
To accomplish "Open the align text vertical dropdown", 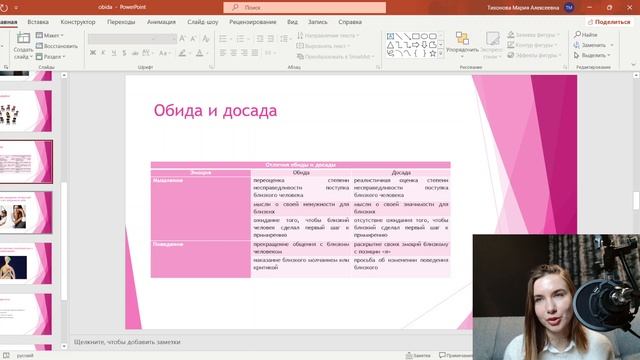I will 323,46.
